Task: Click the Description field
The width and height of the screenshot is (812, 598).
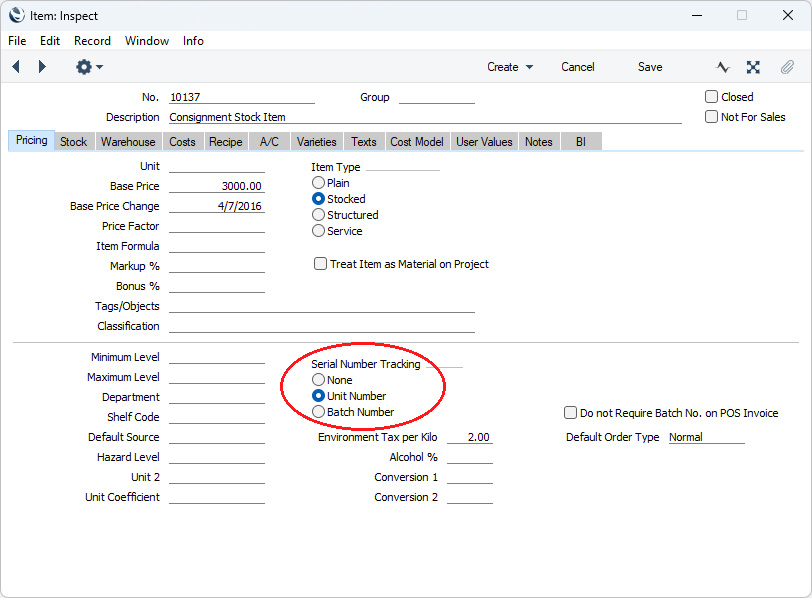Action: tap(425, 117)
